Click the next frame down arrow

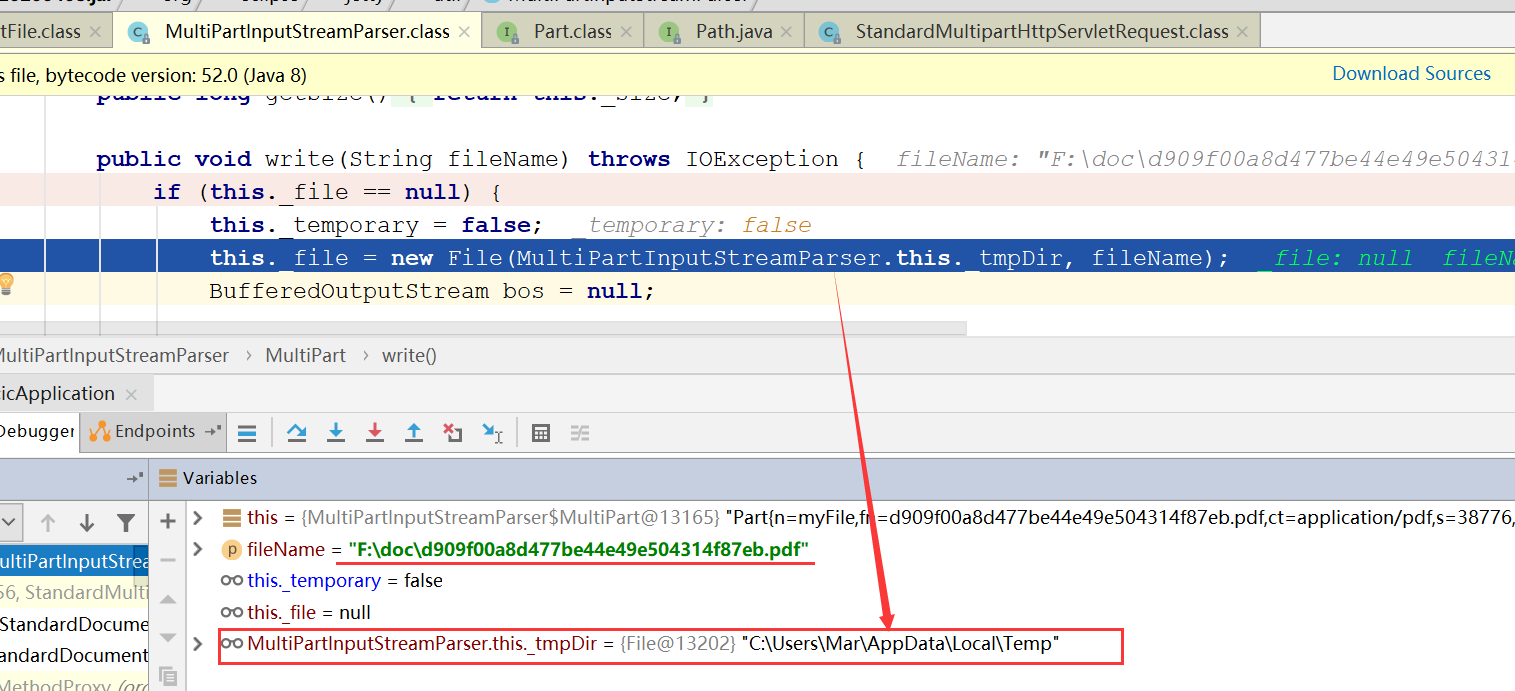tap(87, 522)
